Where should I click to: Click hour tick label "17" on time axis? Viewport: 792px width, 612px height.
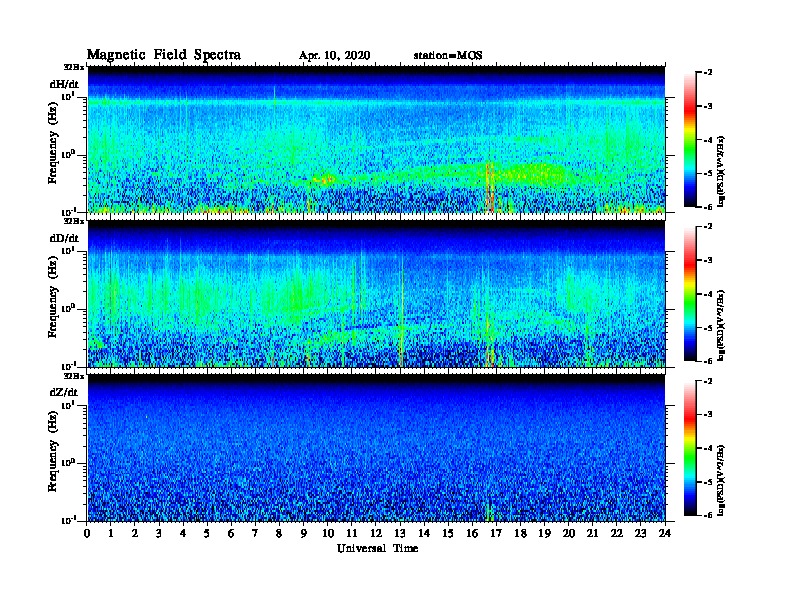(x=496, y=534)
